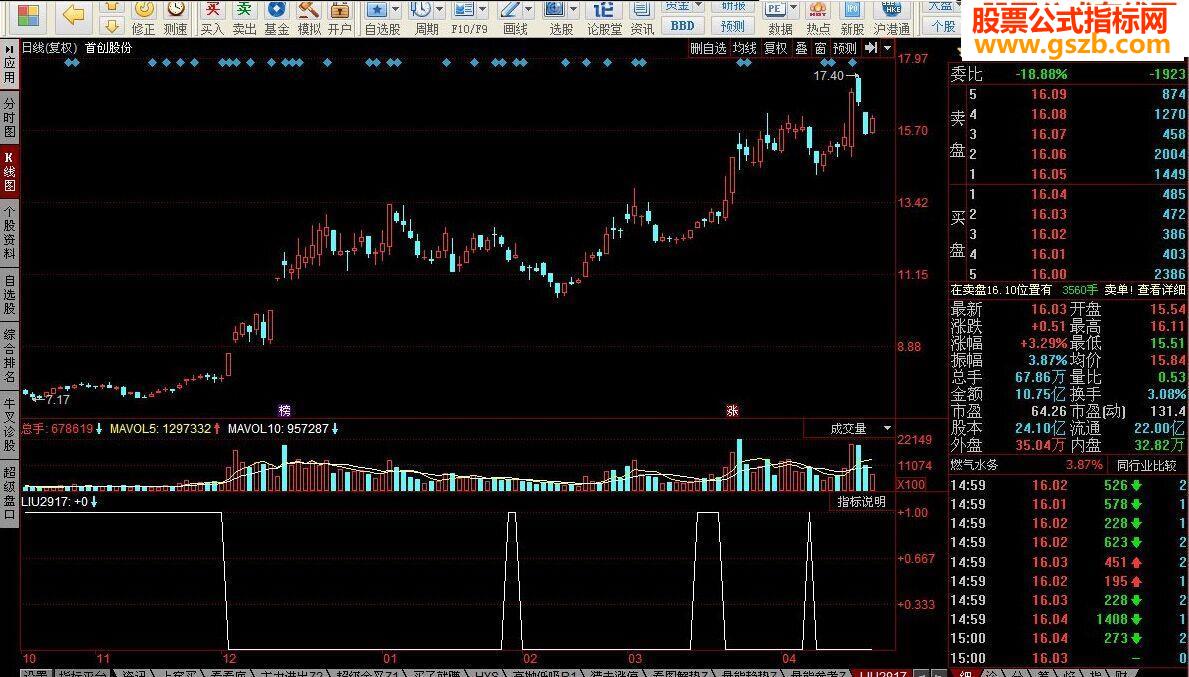Click the 周期 period clock icon

pyautogui.click(x=421, y=10)
